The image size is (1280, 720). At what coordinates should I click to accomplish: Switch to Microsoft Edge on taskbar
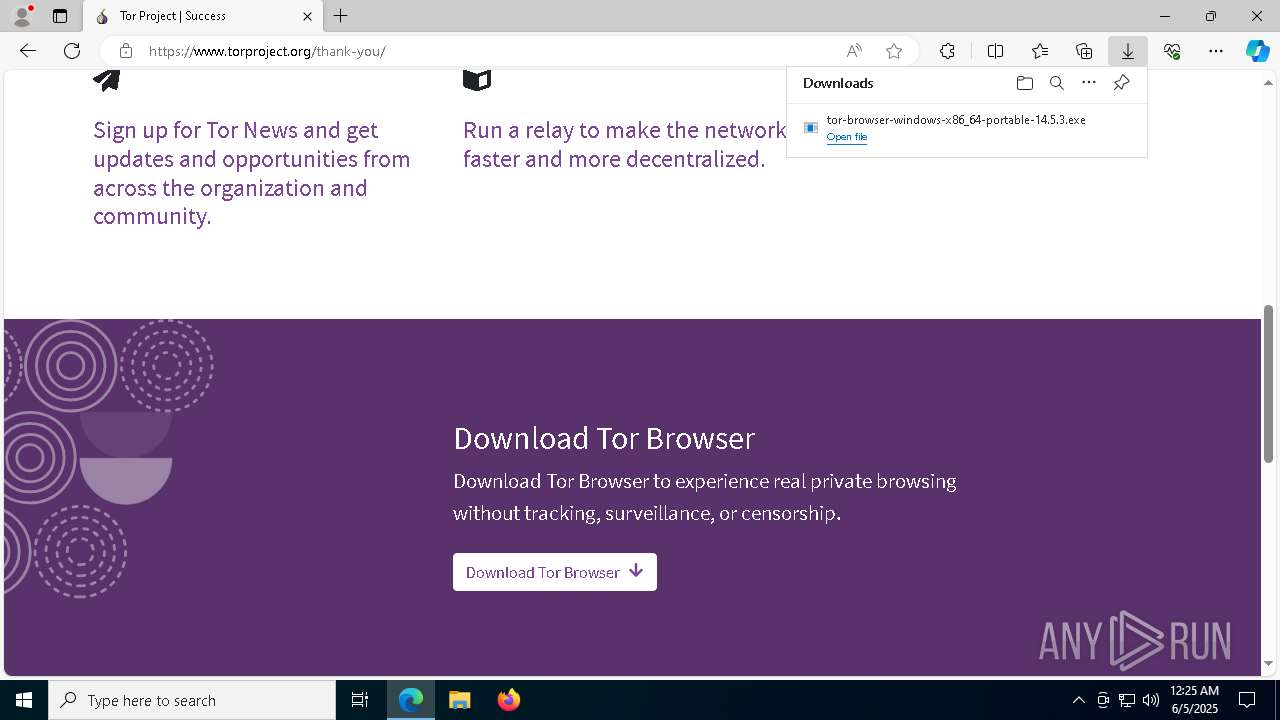click(x=411, y=700)
